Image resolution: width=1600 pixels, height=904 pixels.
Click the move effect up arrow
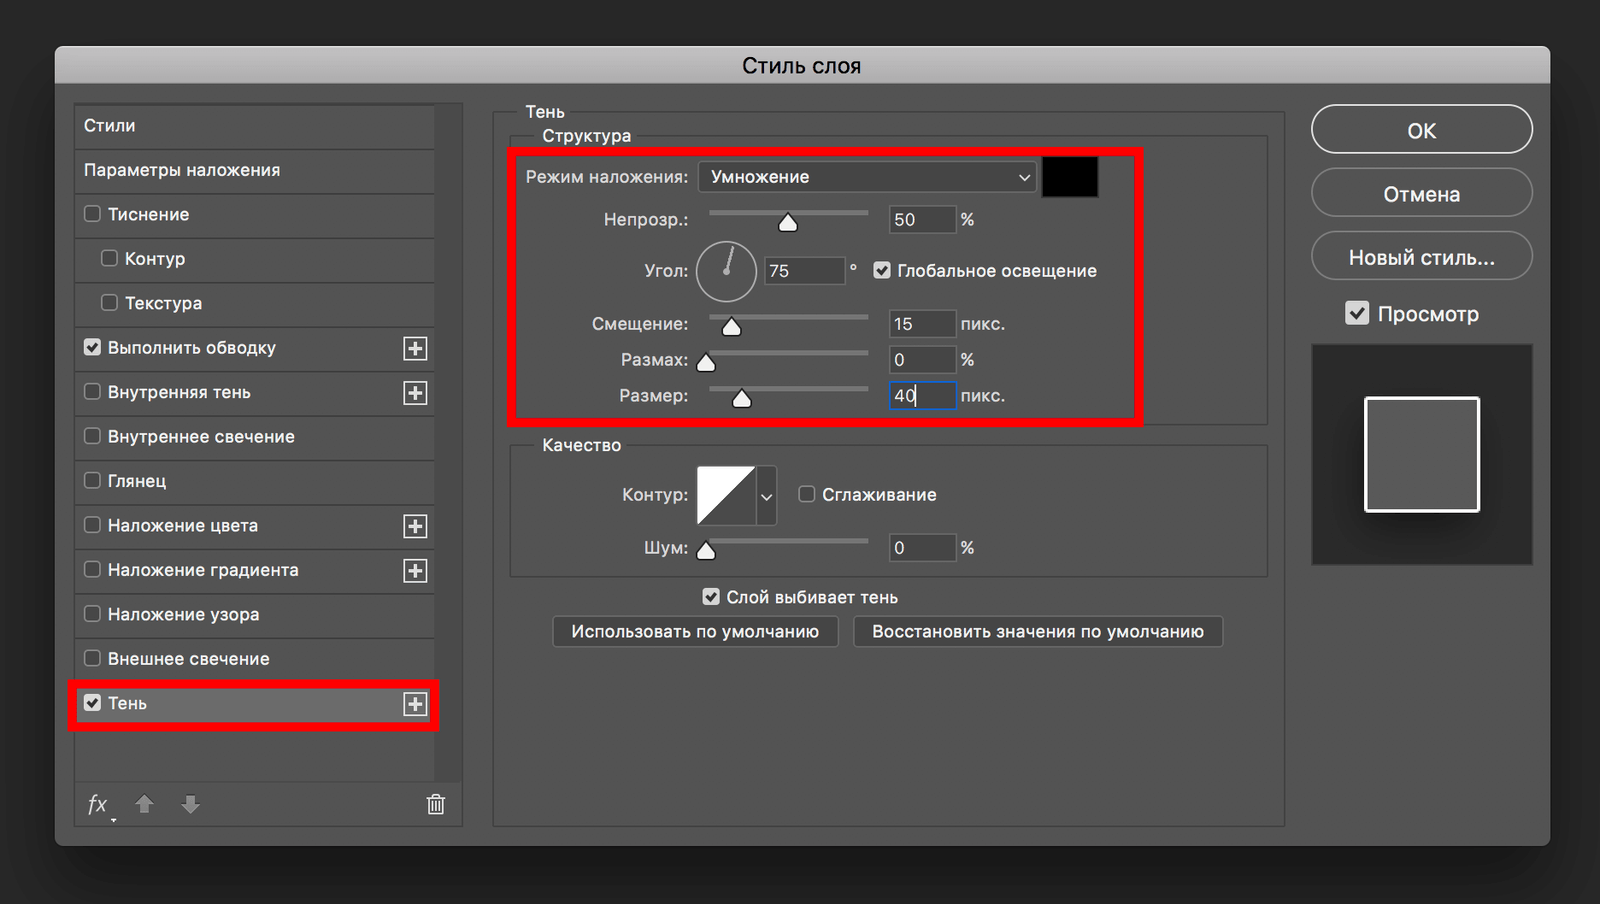144,805
